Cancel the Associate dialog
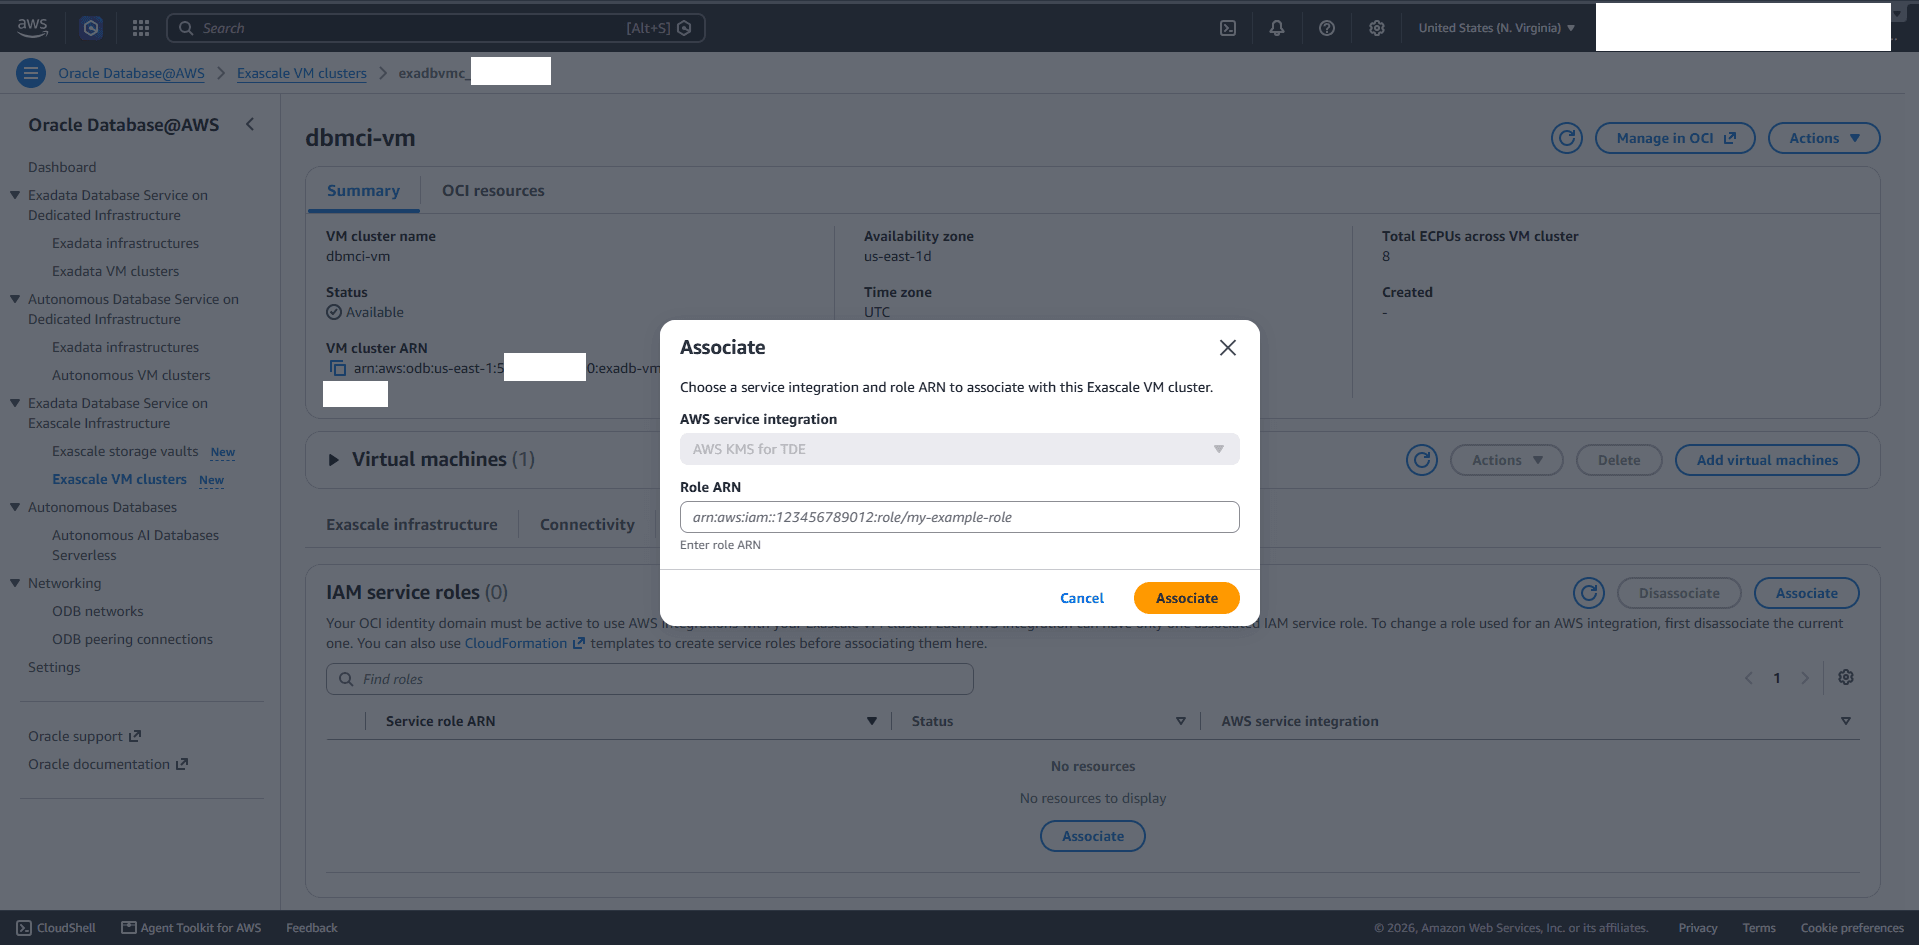The height and width of the screenshot is (945, 1919). [x=1082, y=598]
